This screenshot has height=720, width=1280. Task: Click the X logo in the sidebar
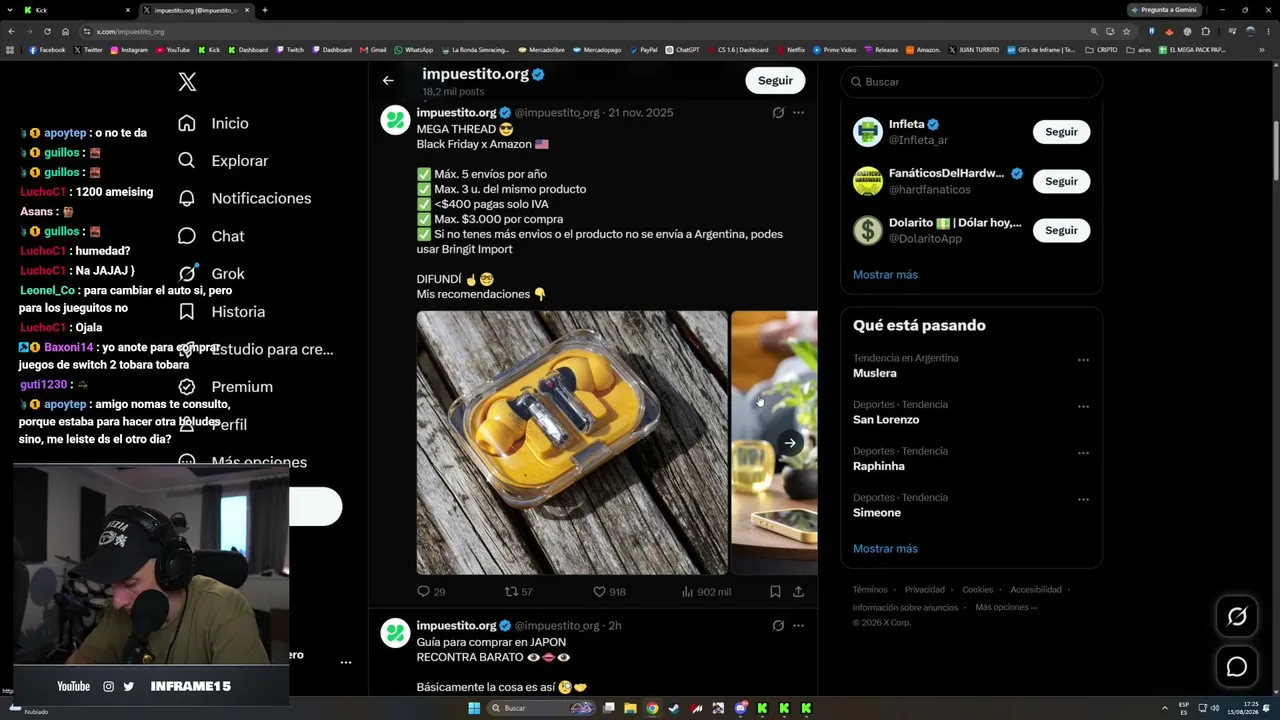(187, 82)
